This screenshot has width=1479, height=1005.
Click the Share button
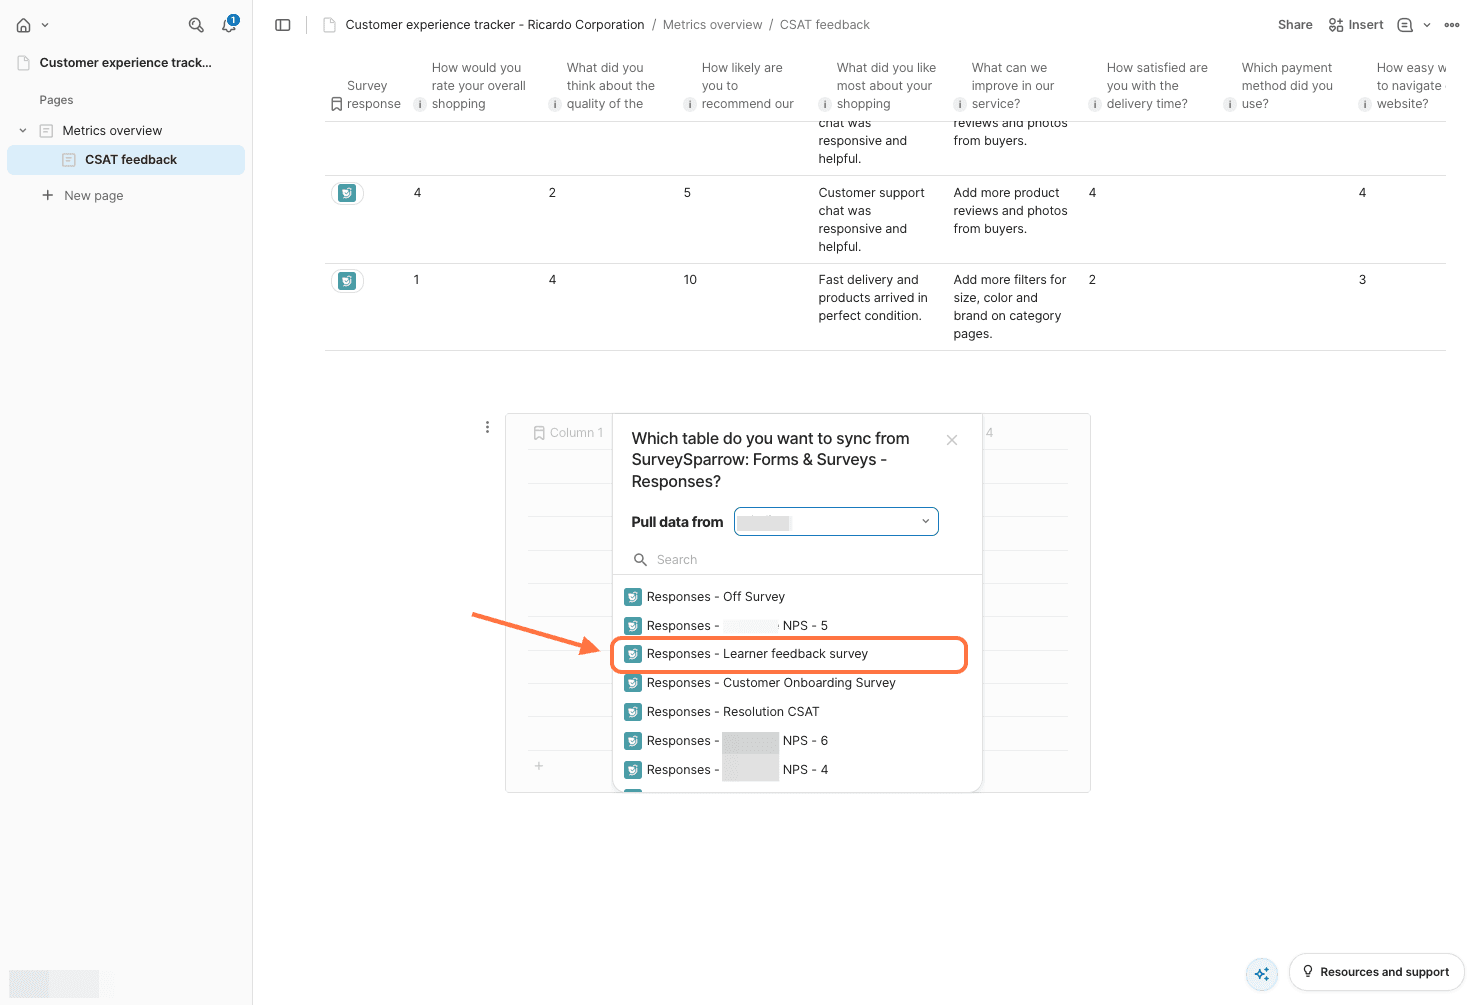click(1295, 25)
